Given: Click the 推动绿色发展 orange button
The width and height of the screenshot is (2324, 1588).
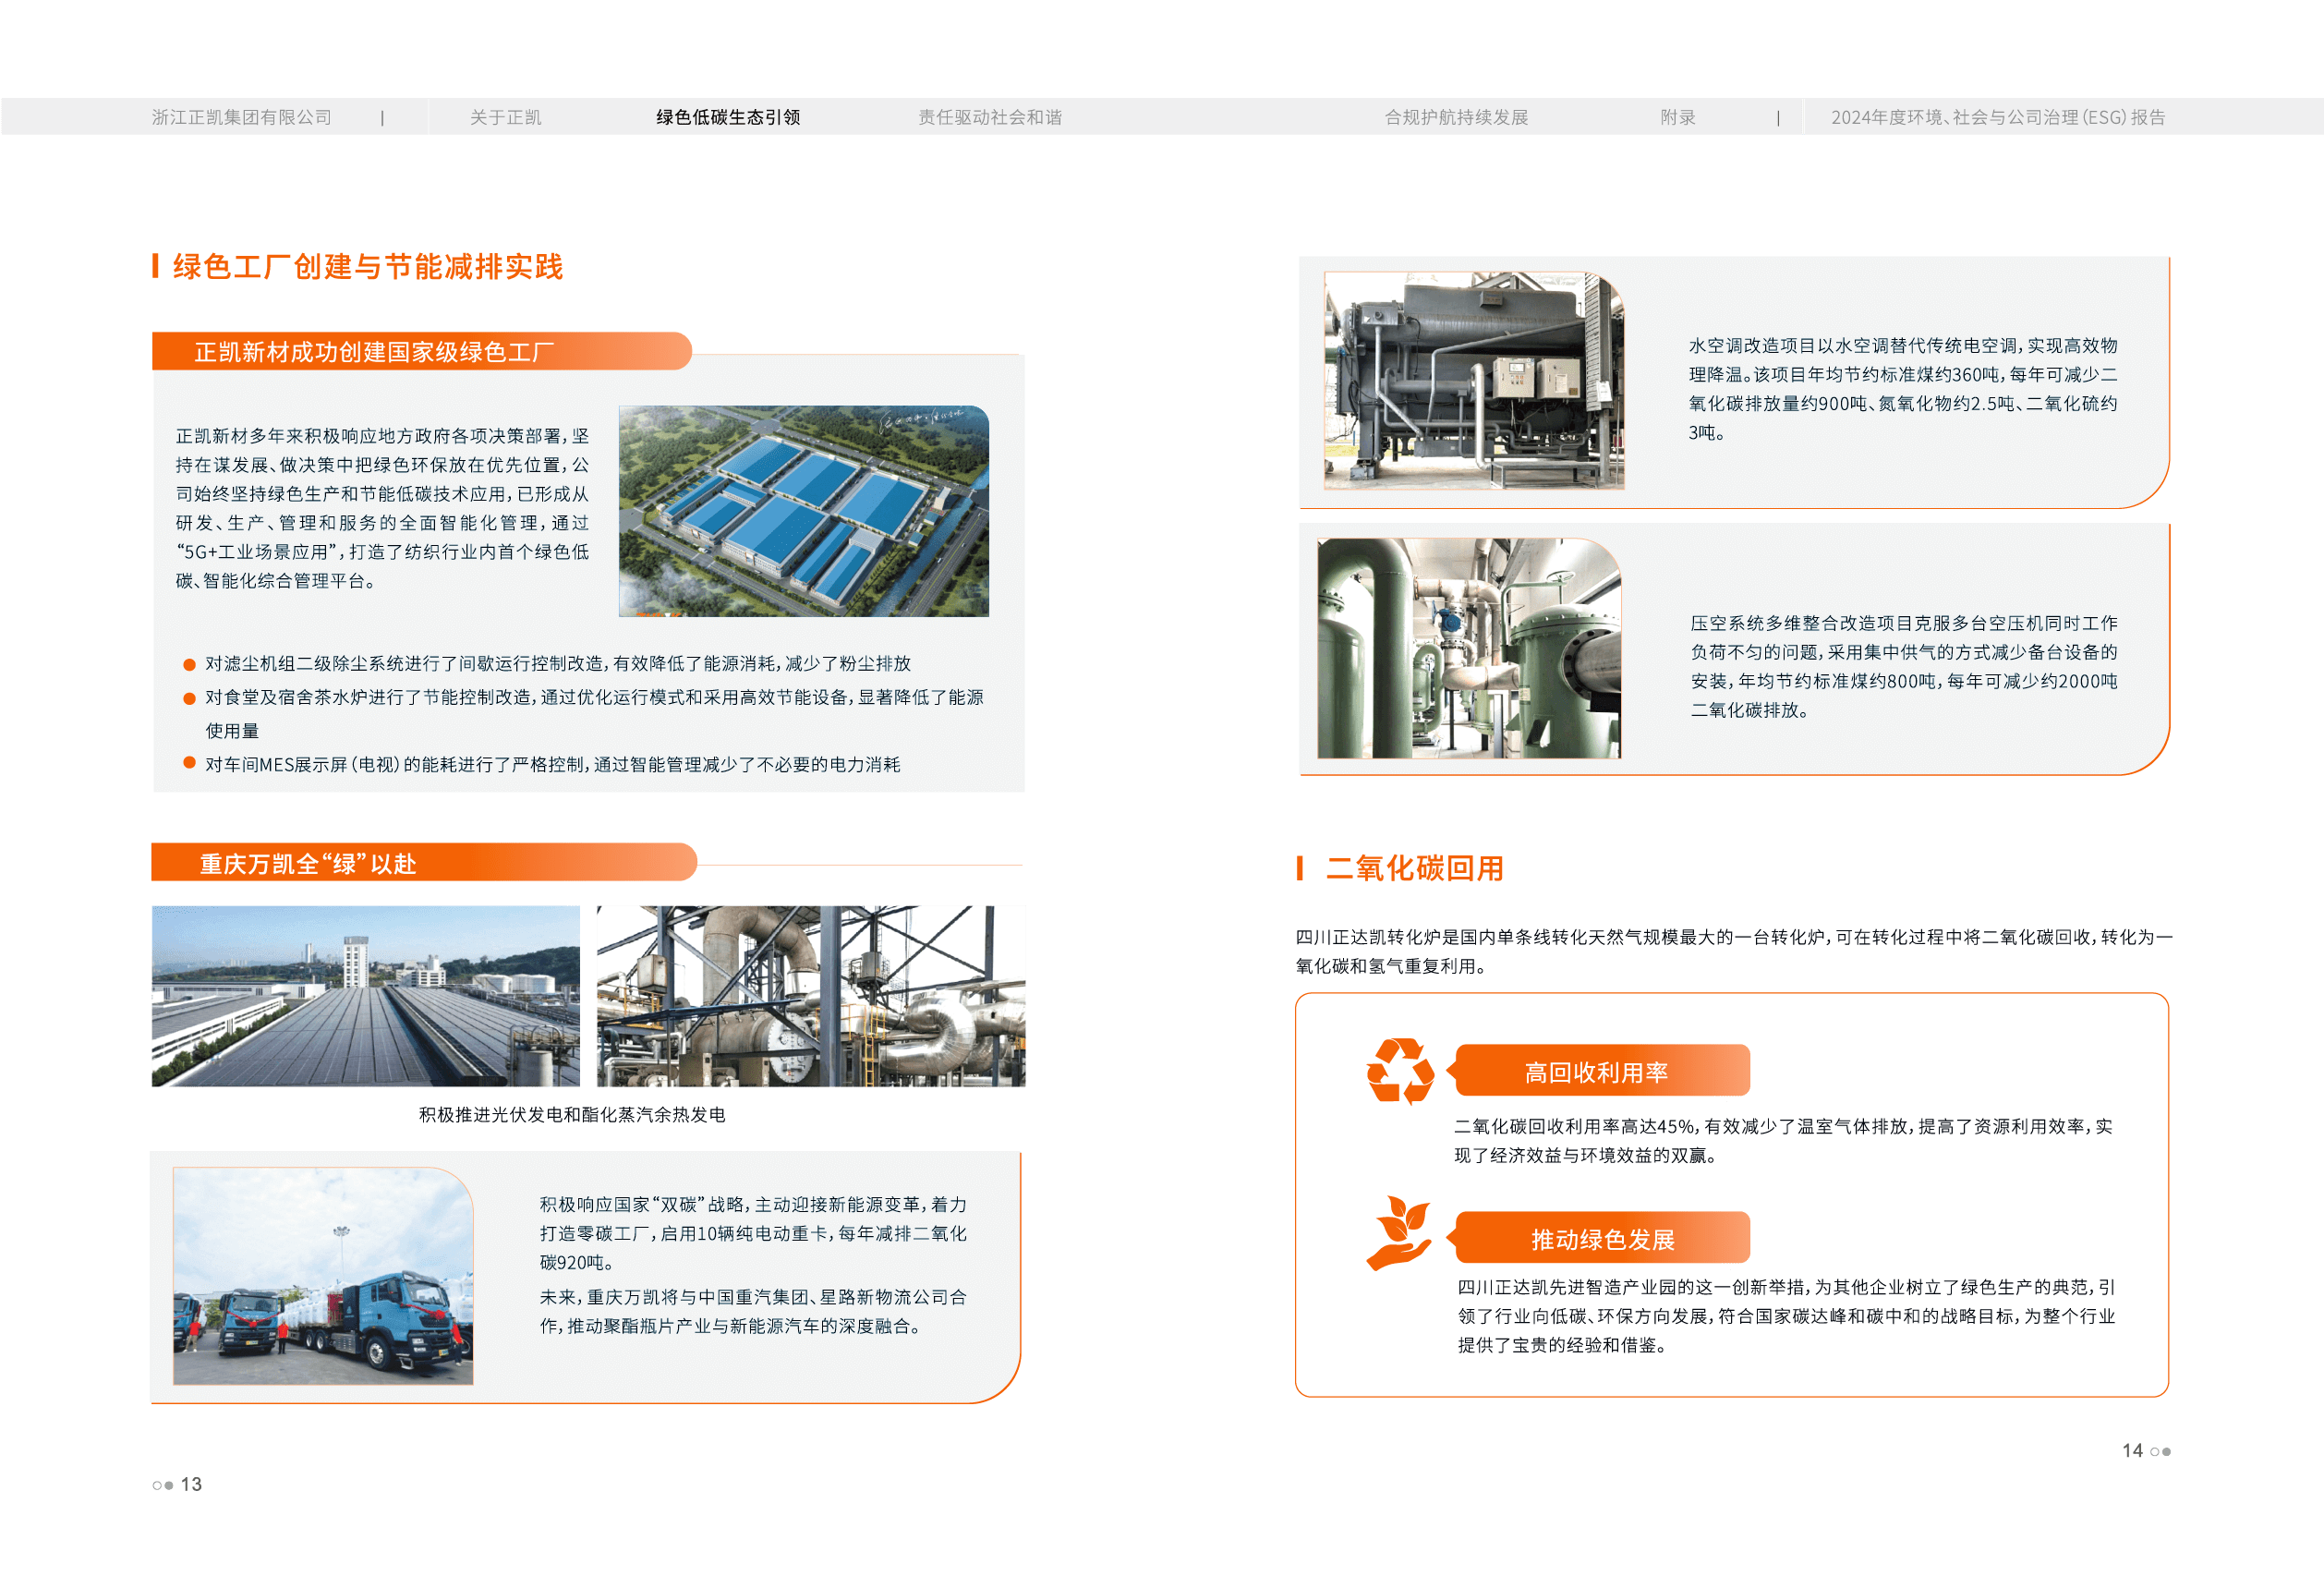Looking at the screenshot, I should pos(1601,1239).
